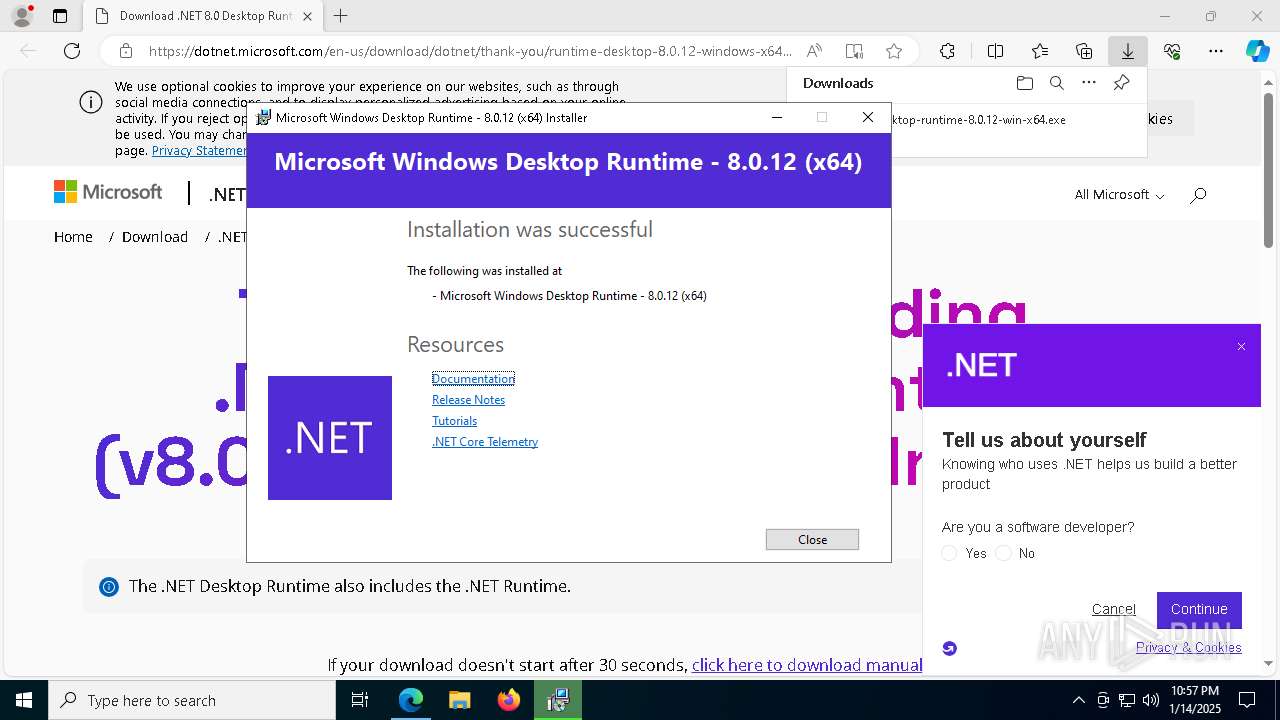Open the Favorites list

1040,51
